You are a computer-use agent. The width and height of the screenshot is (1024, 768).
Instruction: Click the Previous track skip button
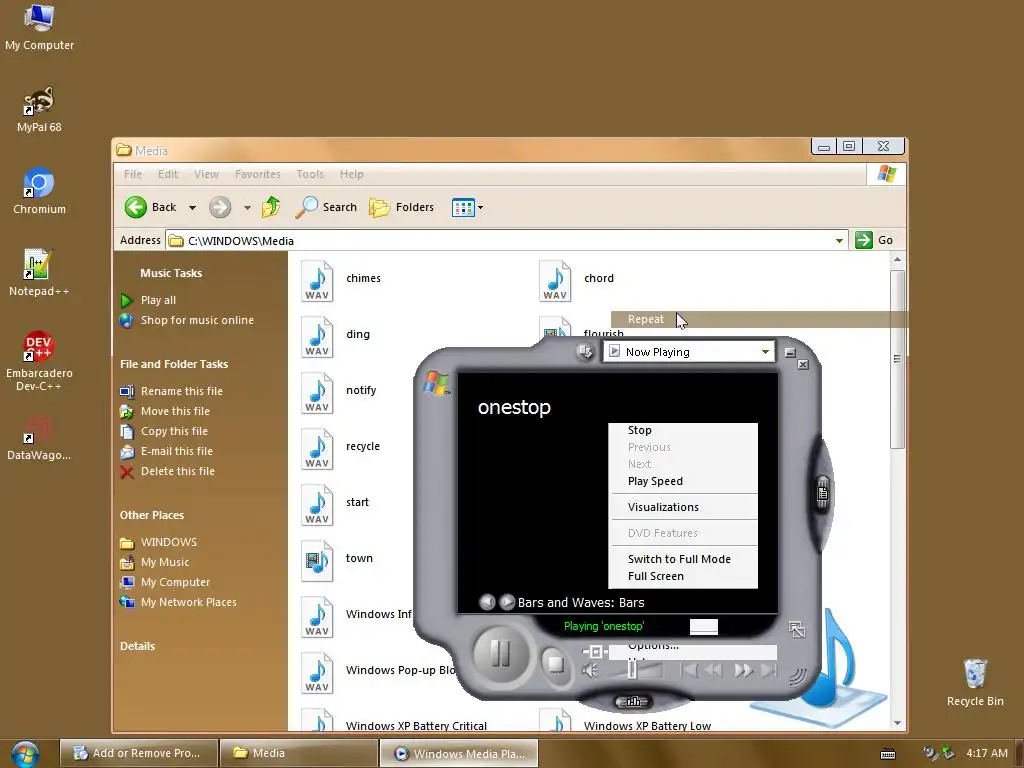click(x=688, y=671)
